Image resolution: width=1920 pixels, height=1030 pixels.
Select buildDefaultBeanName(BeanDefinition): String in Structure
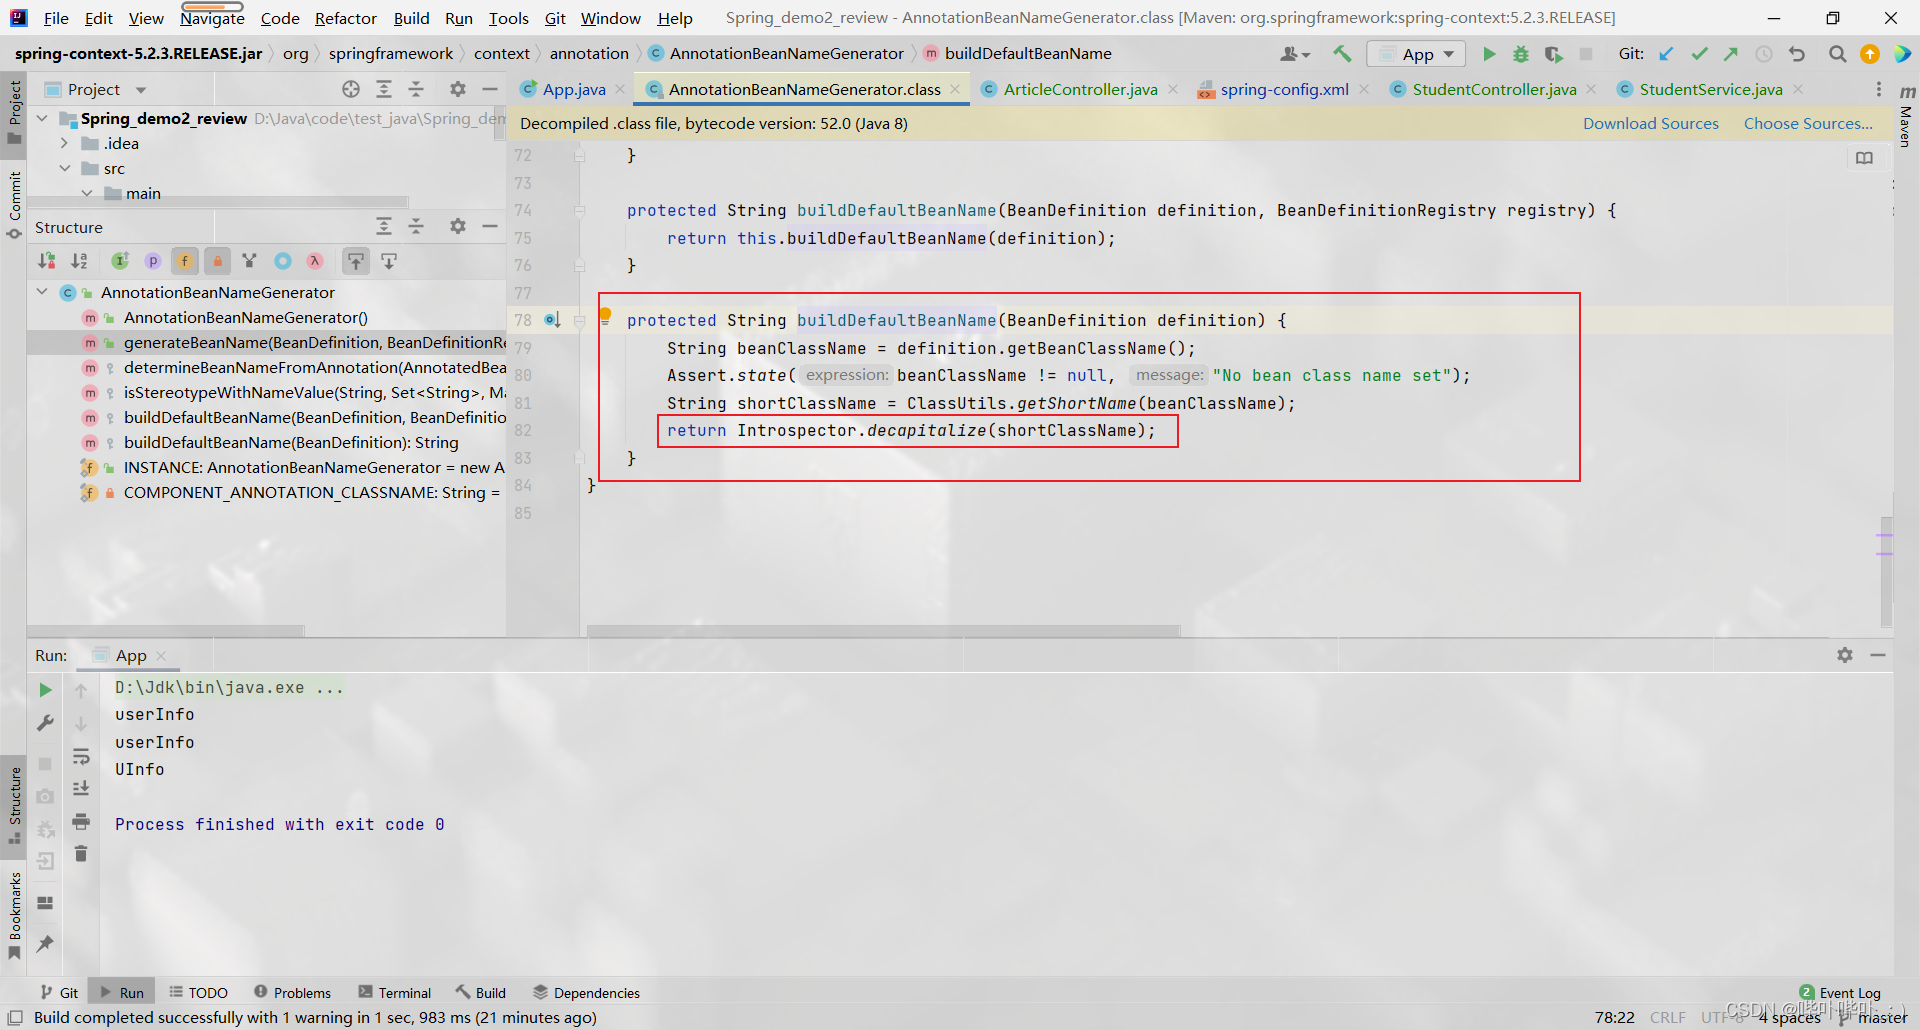291,442
